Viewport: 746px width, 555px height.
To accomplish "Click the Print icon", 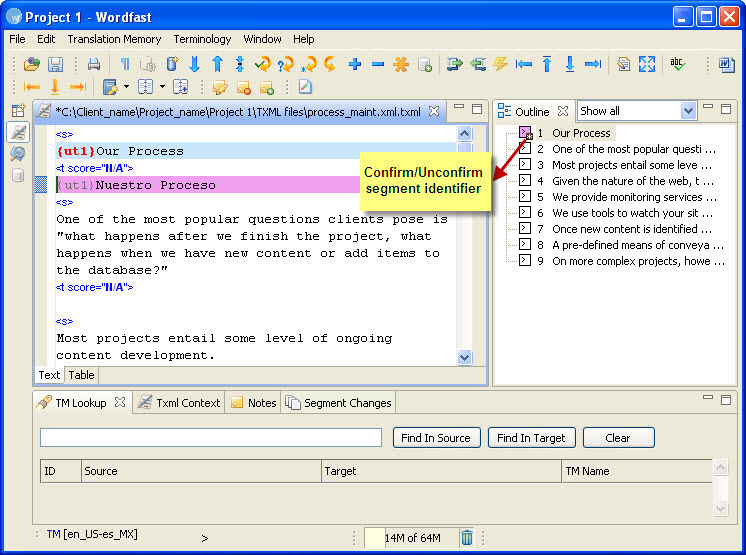I will pos(94,64).
